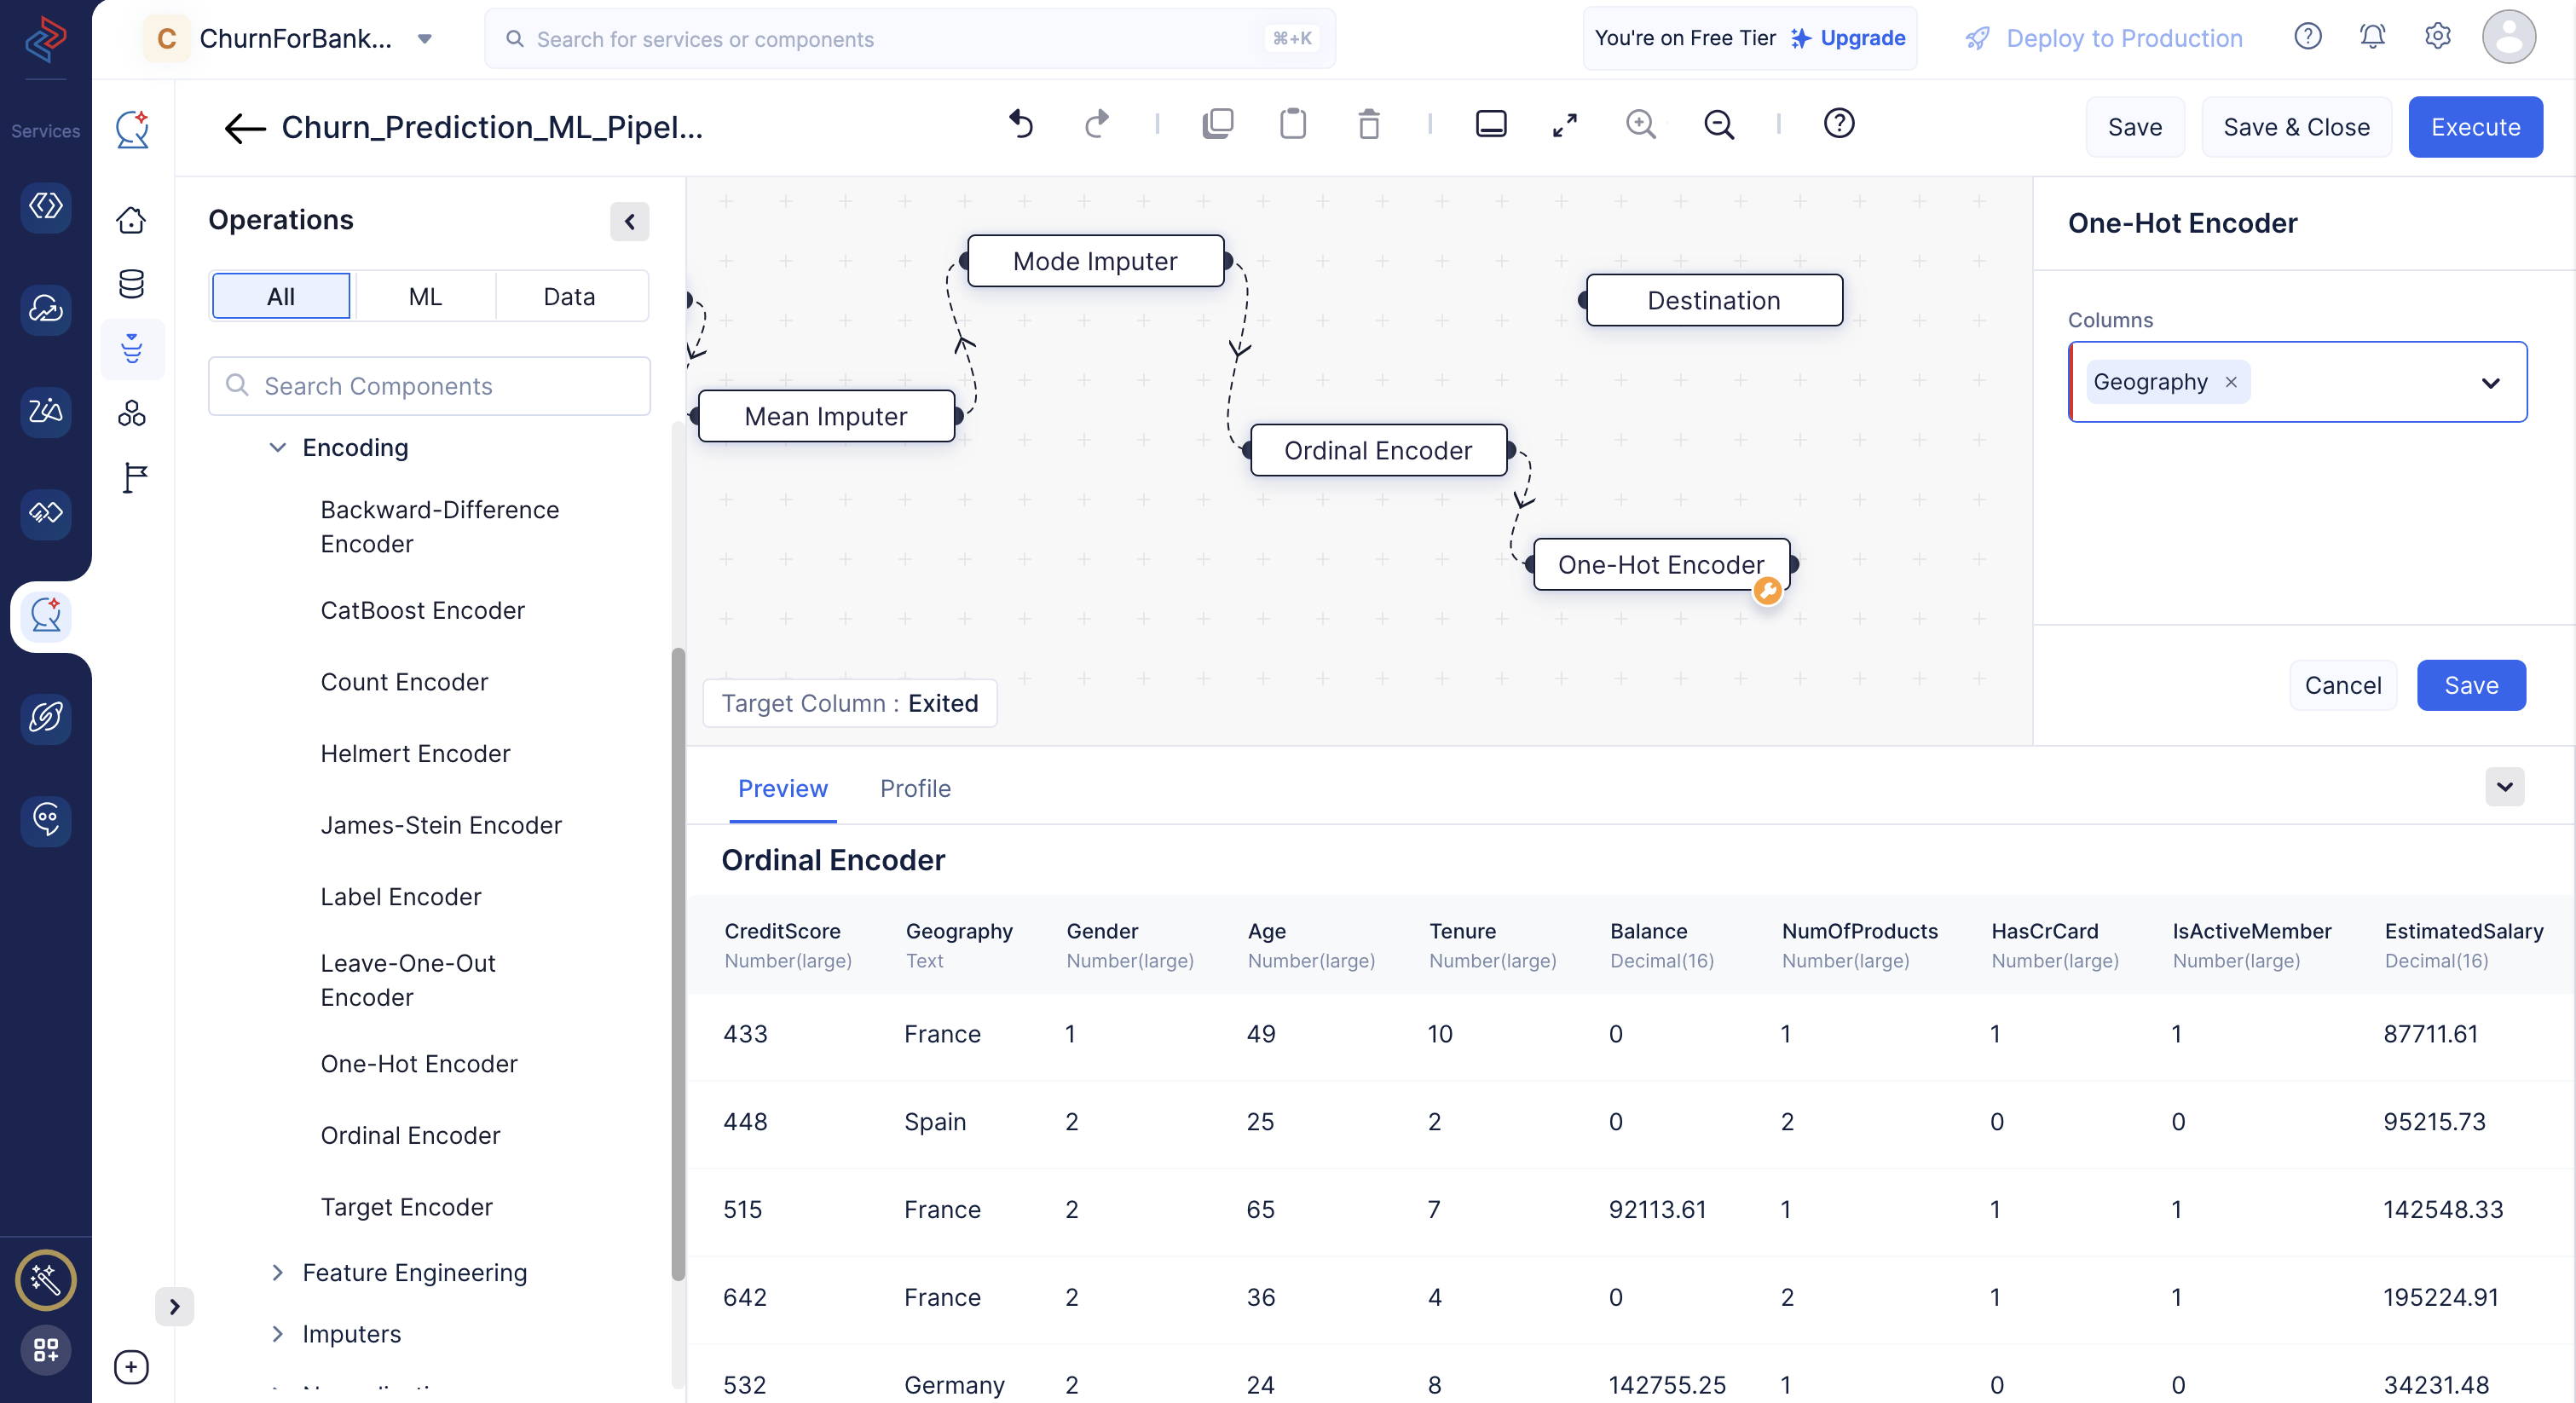
Task: Click the redo arrow icon
Action: pyautogui.click(x=1097, y=124)
